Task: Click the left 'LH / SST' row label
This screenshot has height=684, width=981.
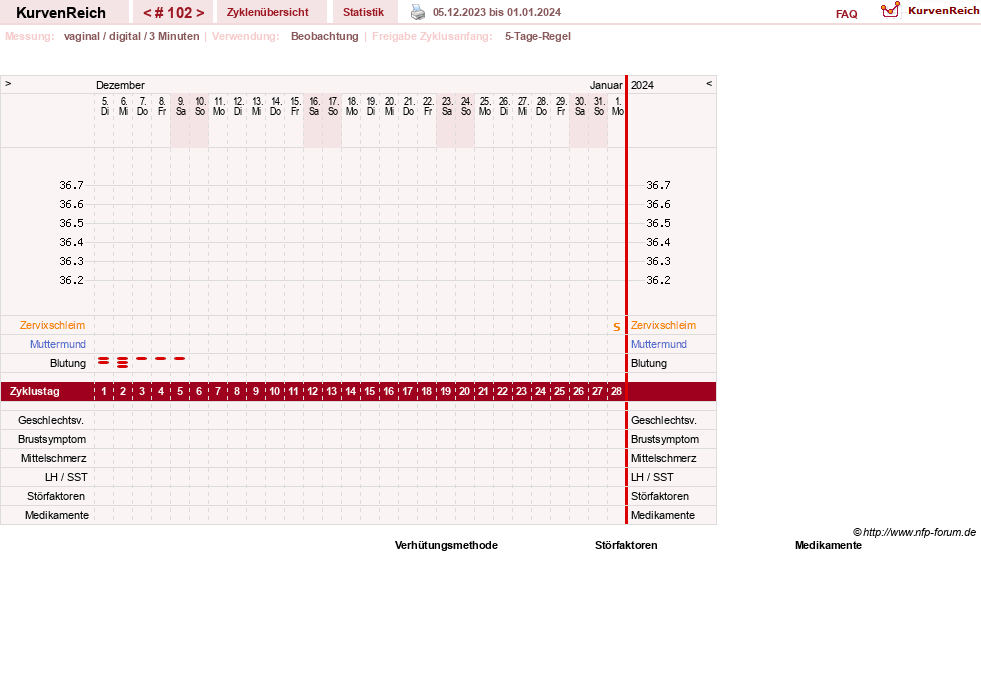Action: tap(66, 477)
